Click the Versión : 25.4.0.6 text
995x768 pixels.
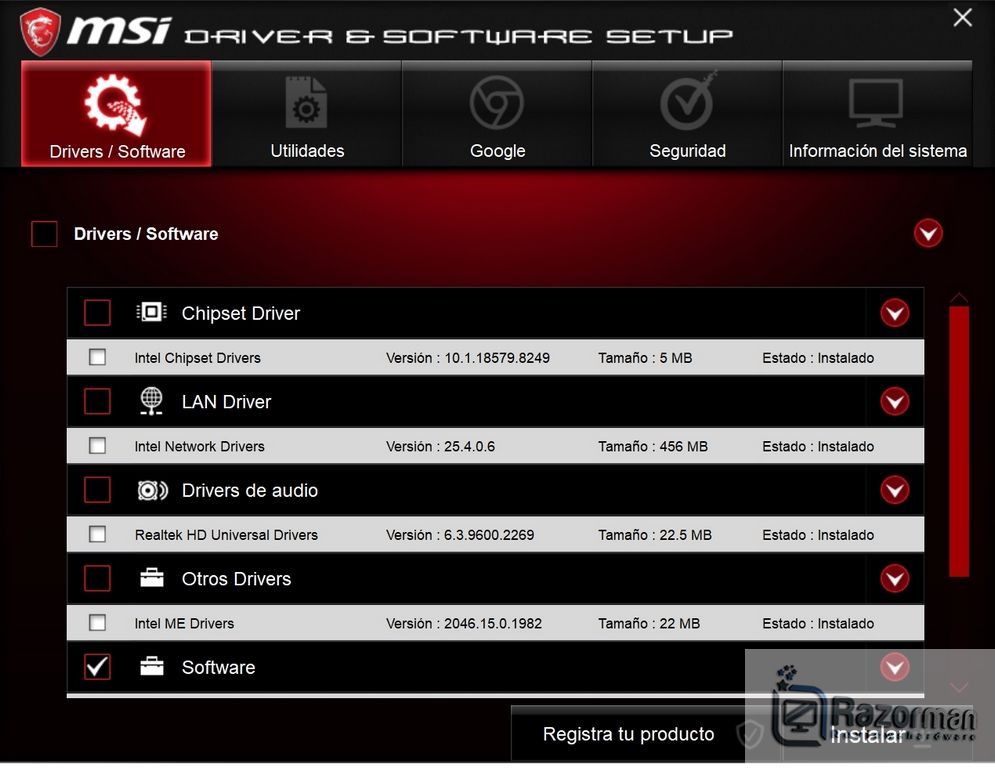(x=440, y=446)
